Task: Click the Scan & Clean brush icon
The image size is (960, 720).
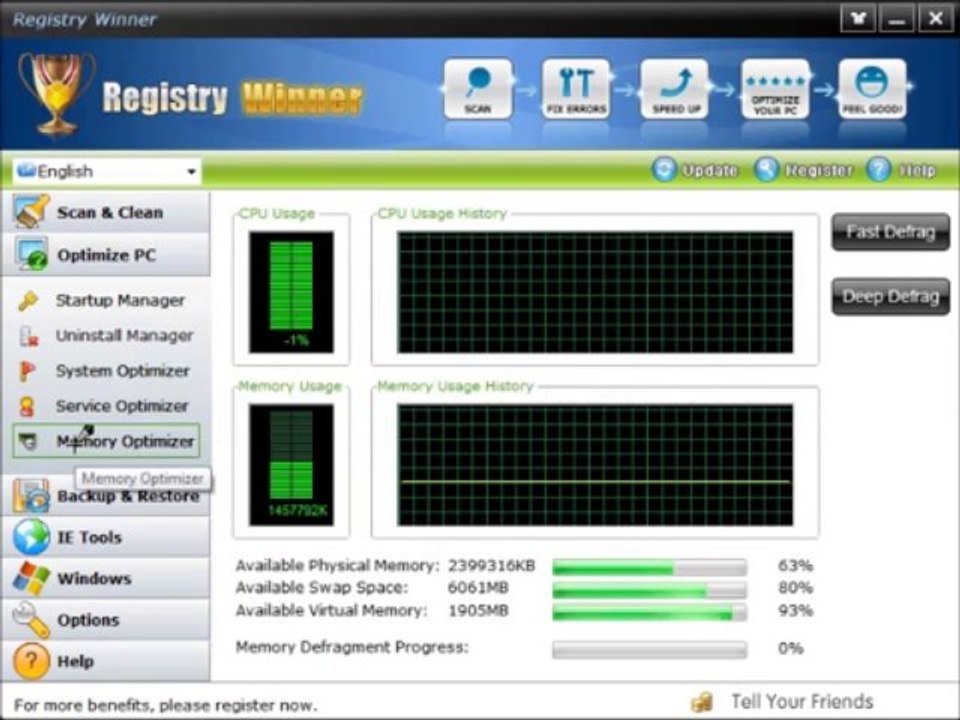Action: tap(31, 212)
